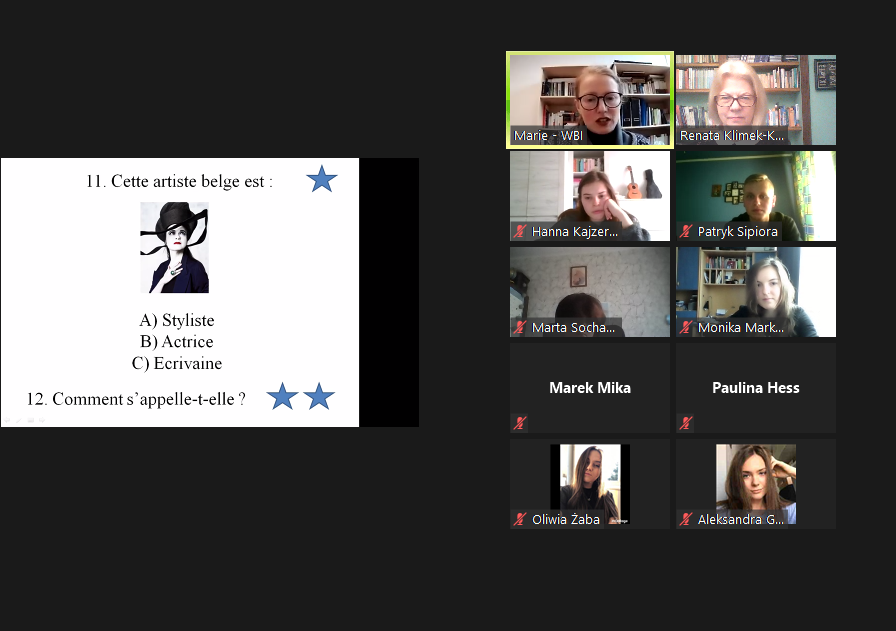The width and height of the screenshot is (896, 631).
Task: Select the Marek Mika participant tile
Action: coord(590,388)
